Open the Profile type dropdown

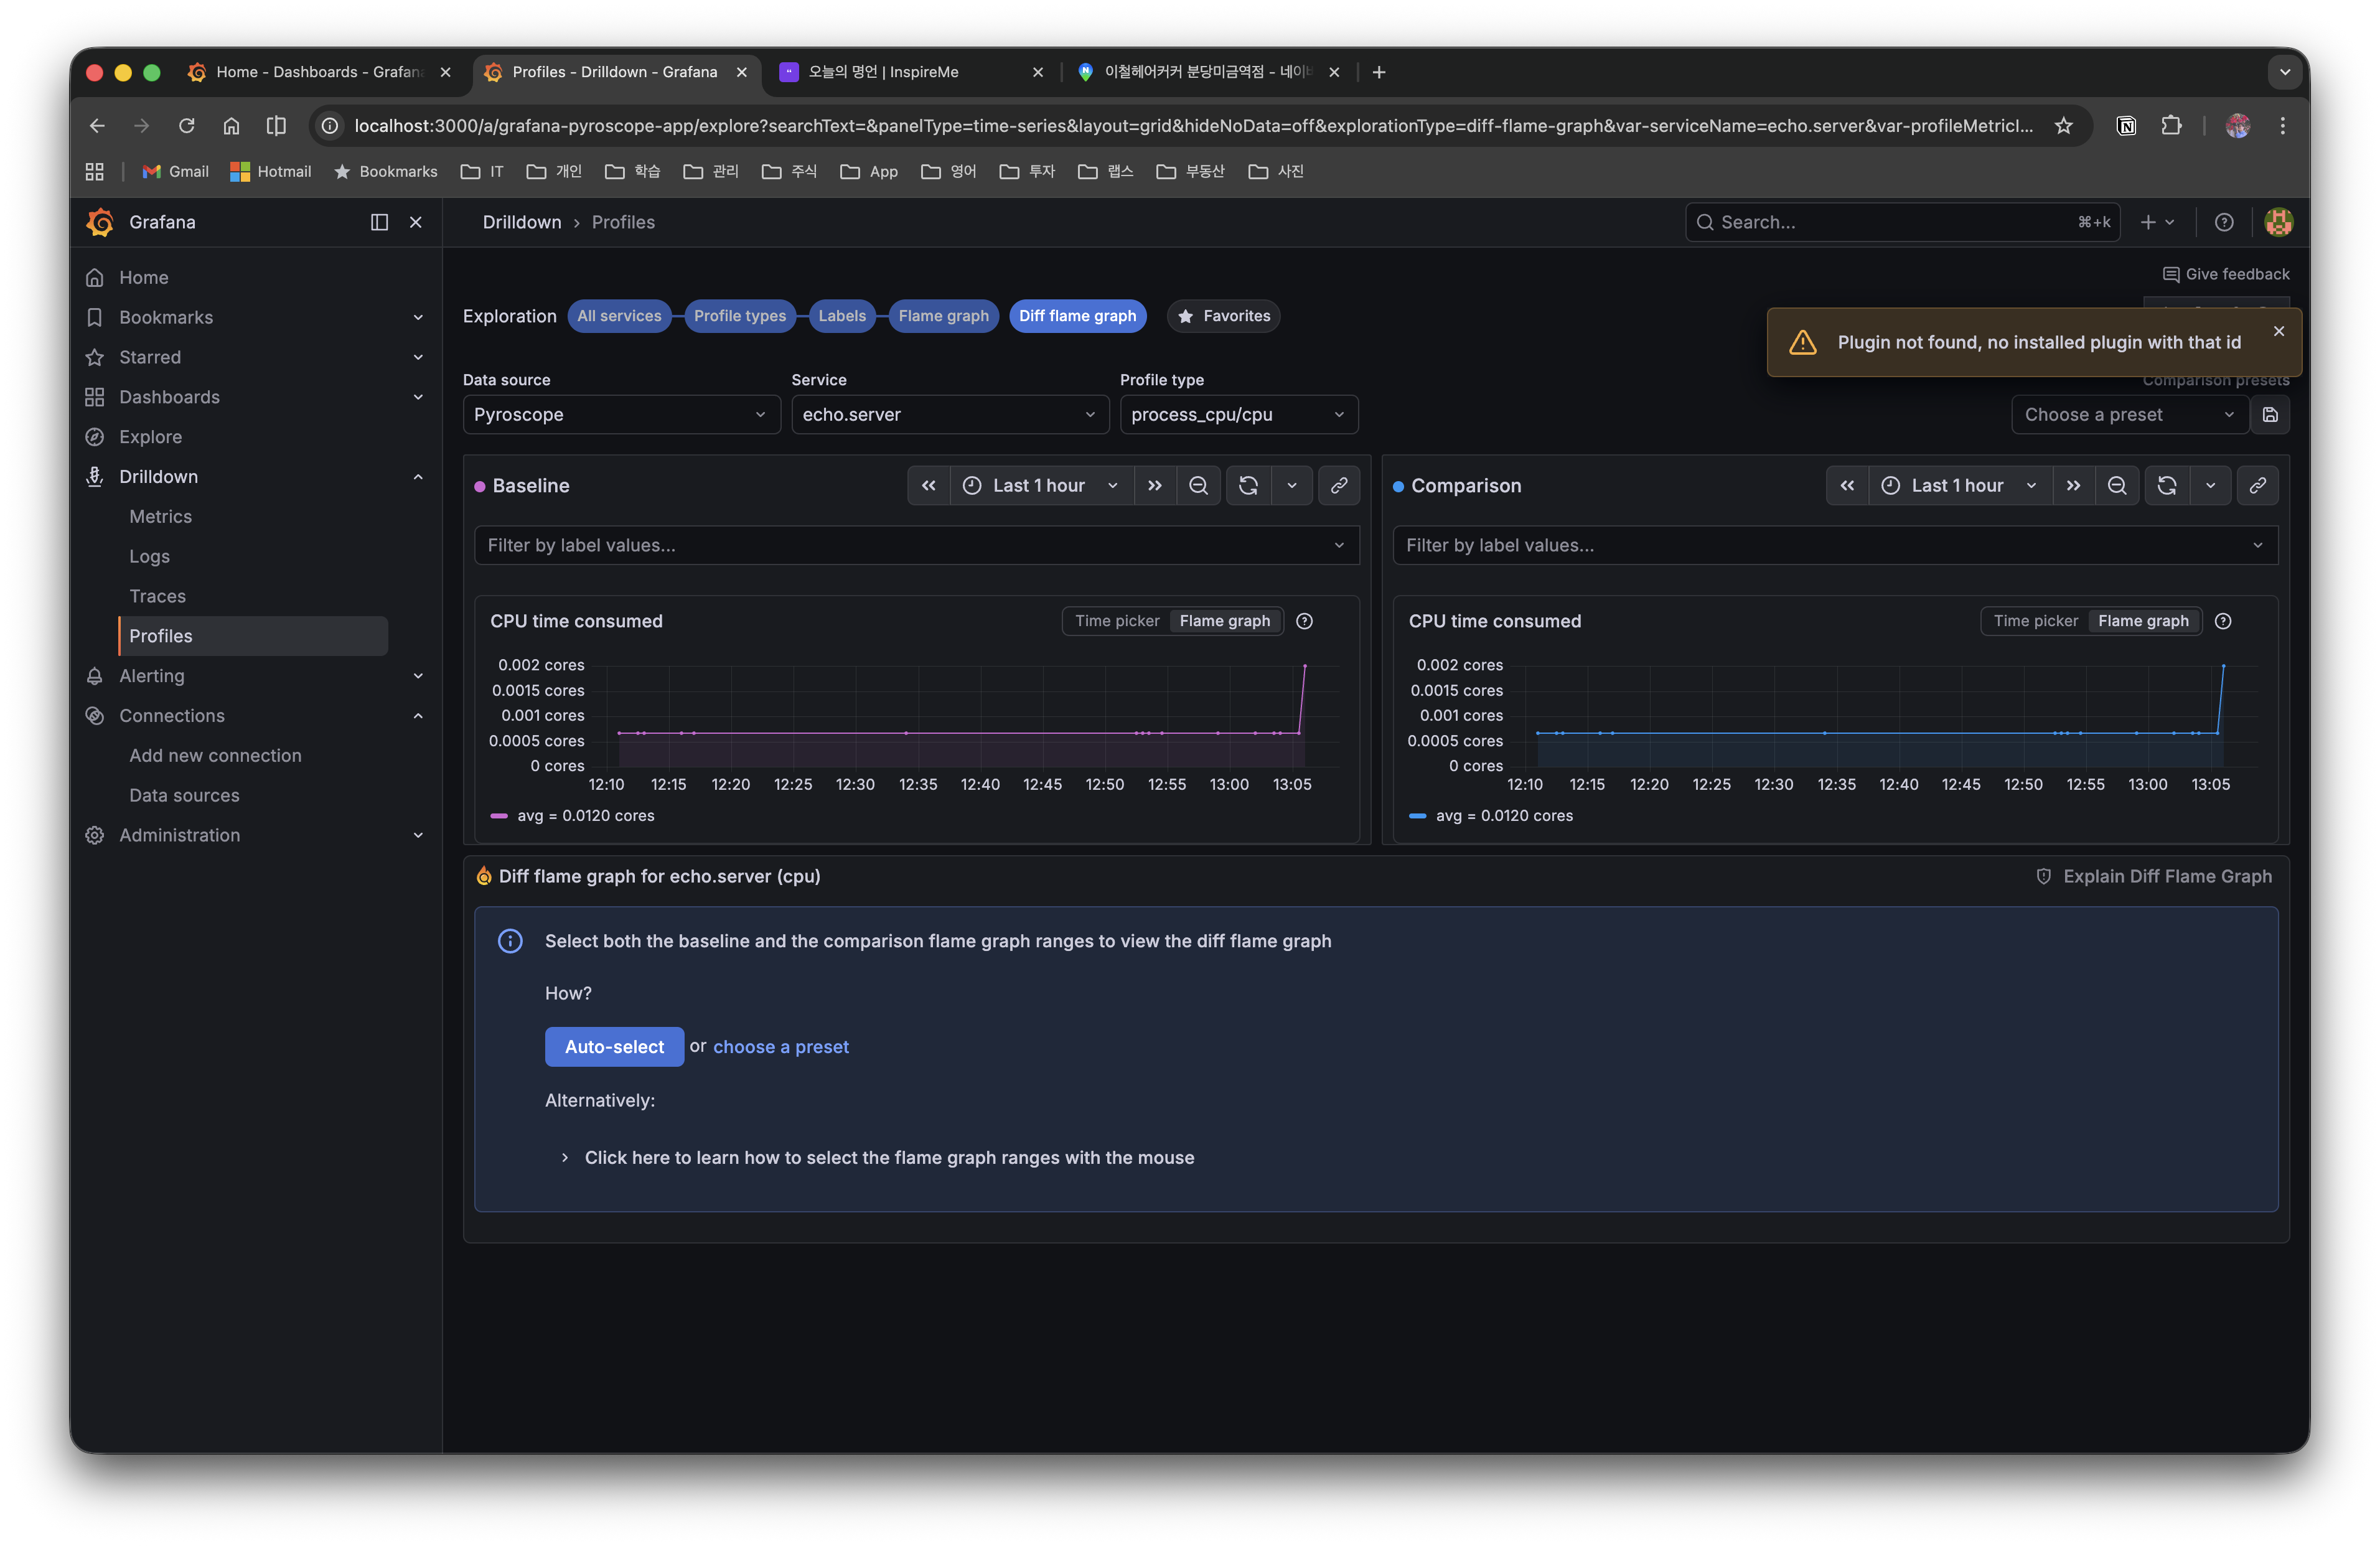coord(1238,414)
